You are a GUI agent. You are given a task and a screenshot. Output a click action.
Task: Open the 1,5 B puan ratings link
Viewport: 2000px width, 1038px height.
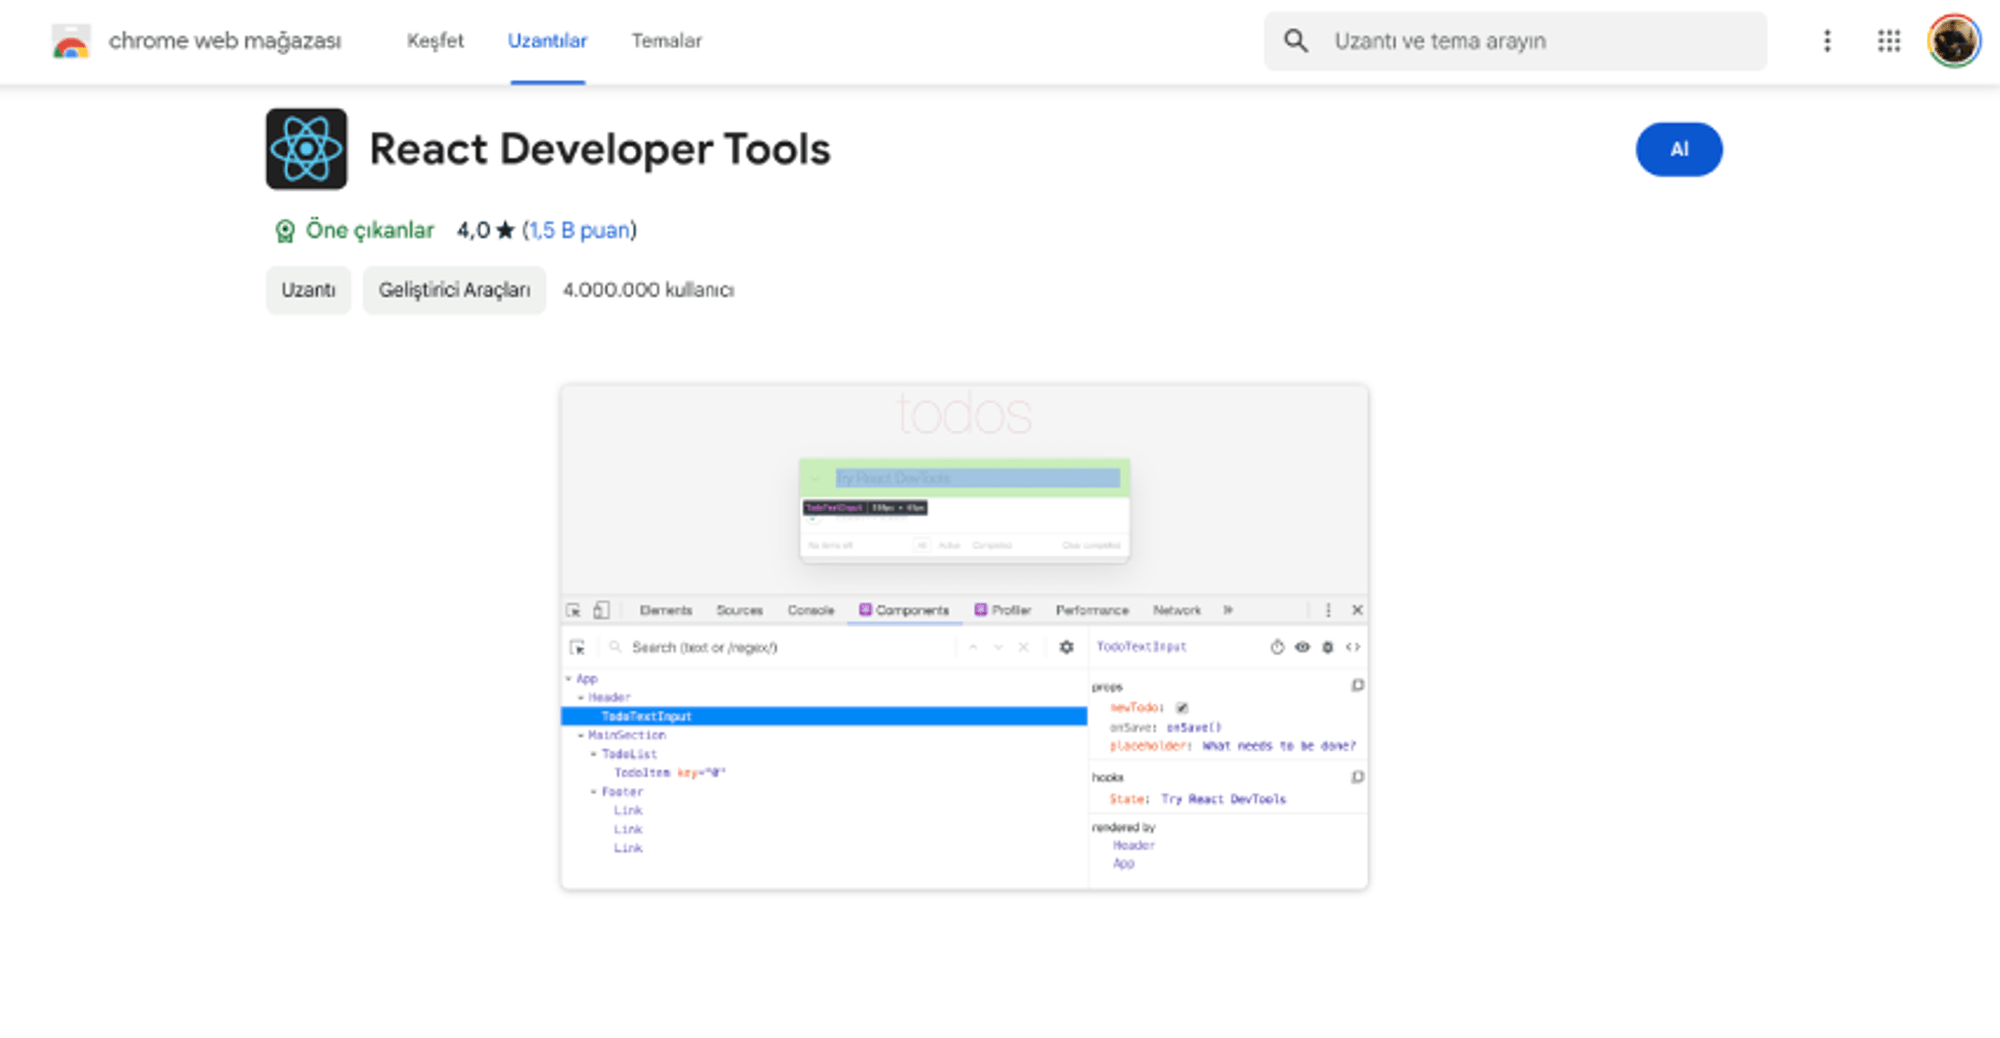pyautogui.click(x=580, y=230)
